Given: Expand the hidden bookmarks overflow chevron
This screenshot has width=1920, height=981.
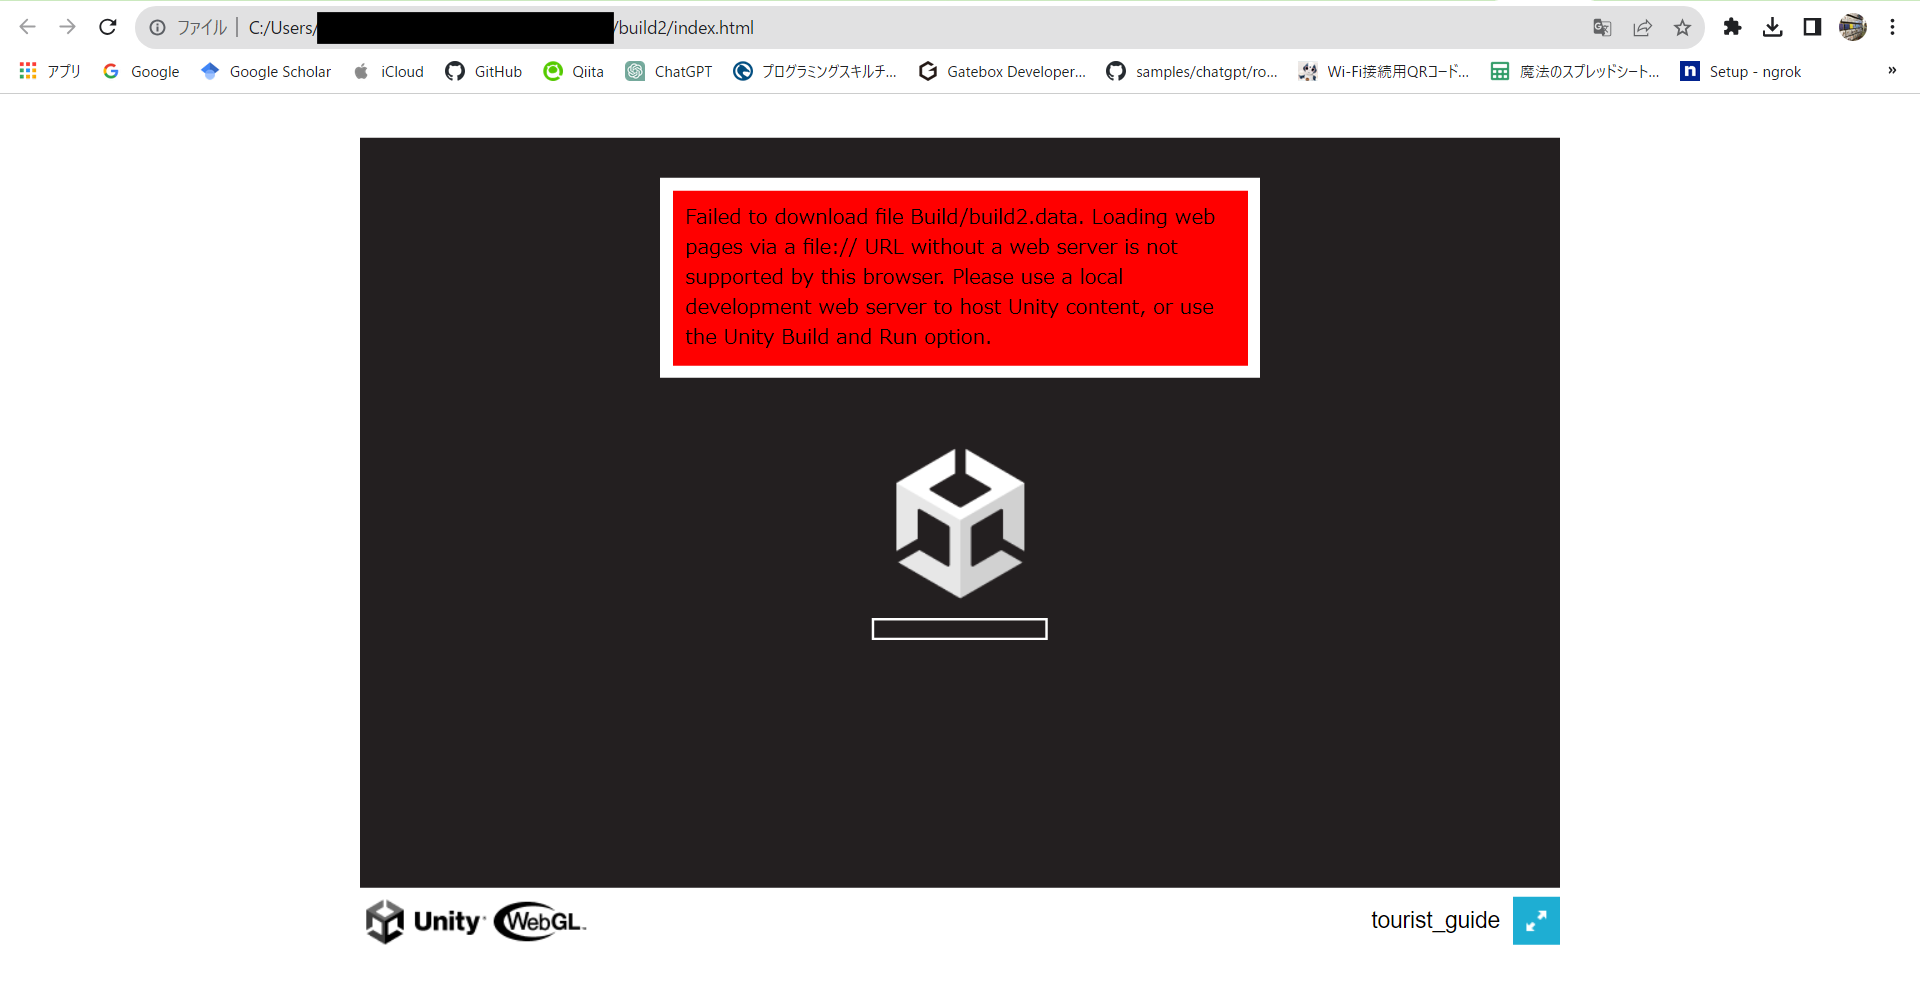Looking at the screenshot, I should [x=1892, y=71].
